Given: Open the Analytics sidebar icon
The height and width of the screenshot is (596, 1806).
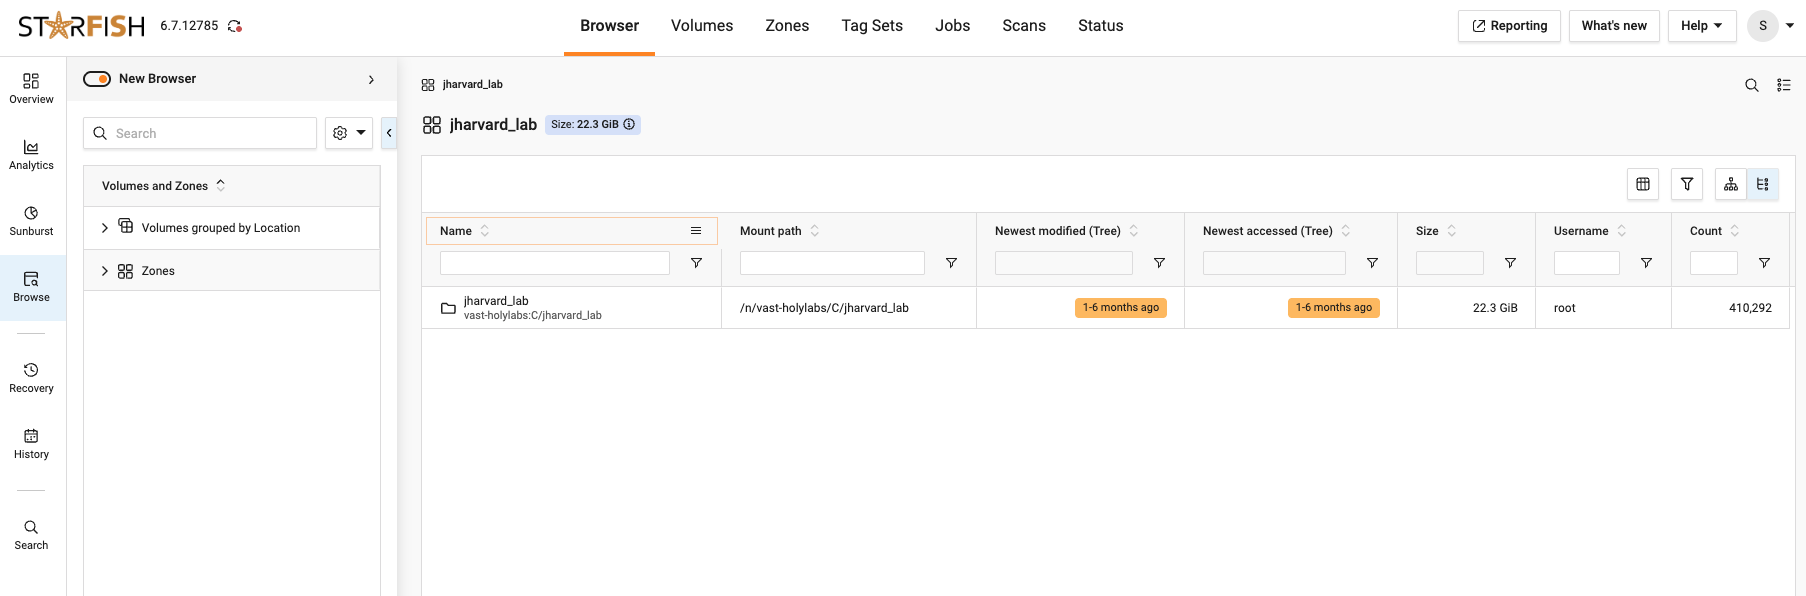Looking at the screenshot, I should pos(31,155).
